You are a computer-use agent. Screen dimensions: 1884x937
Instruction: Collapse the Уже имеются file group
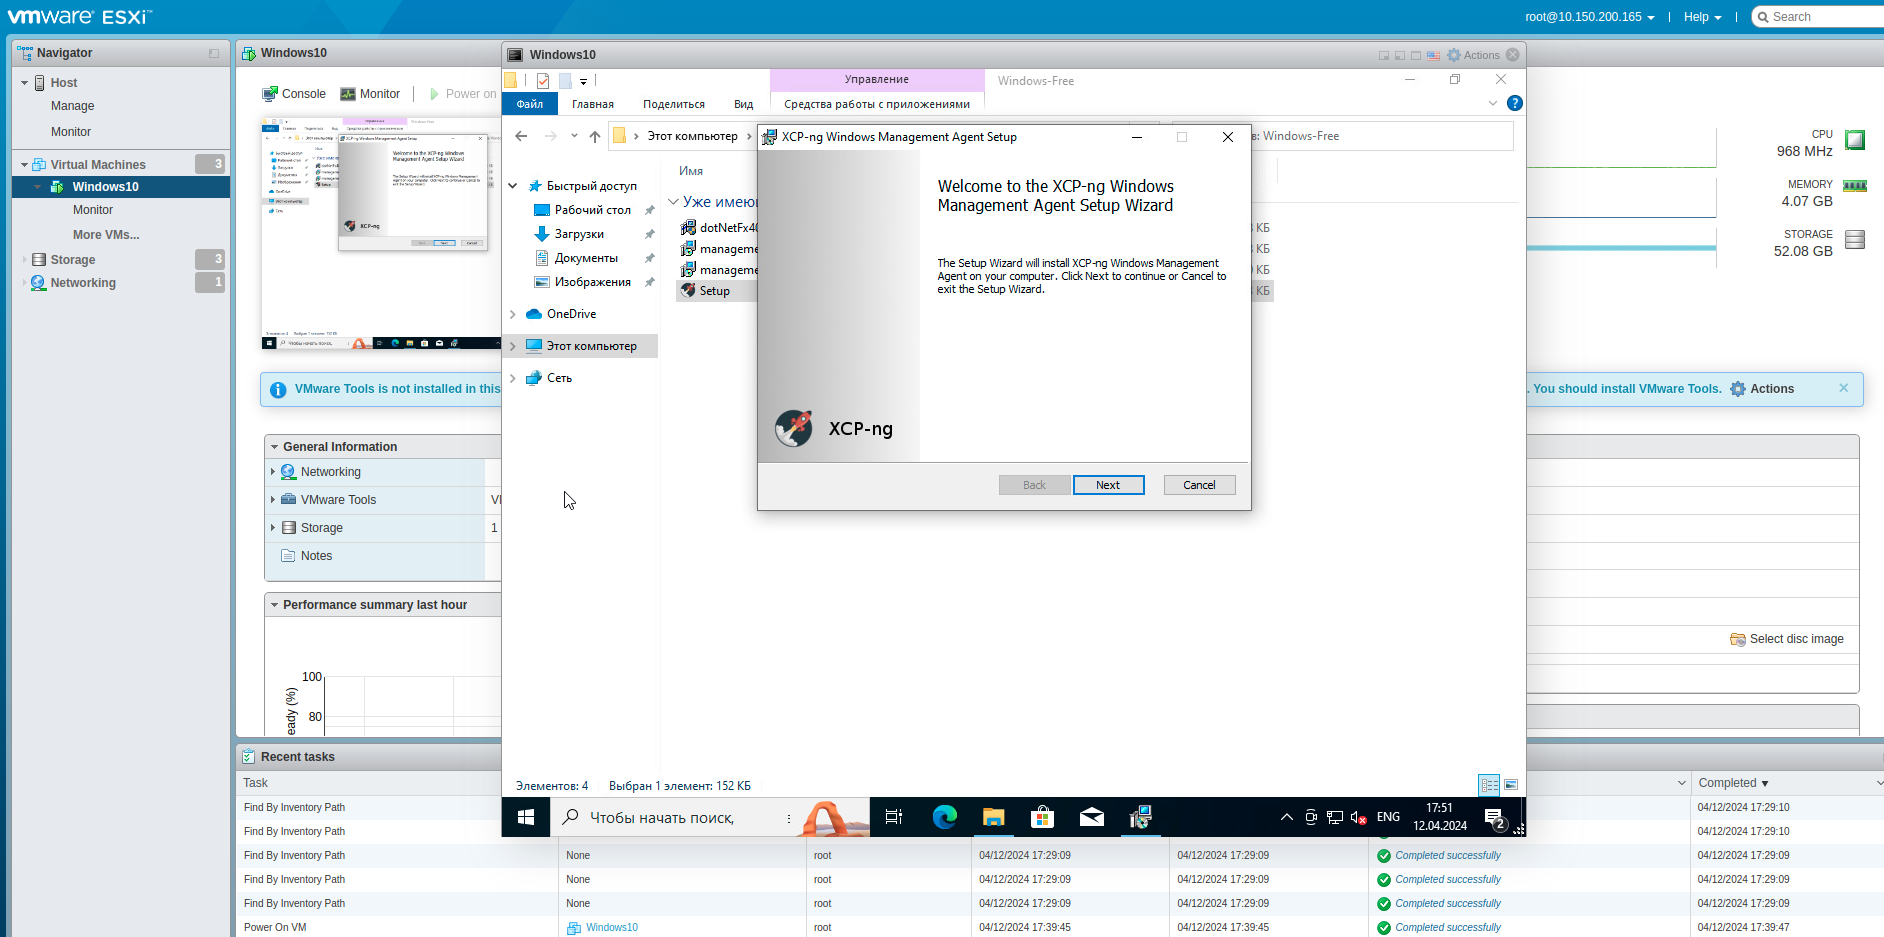pos(674,202)
